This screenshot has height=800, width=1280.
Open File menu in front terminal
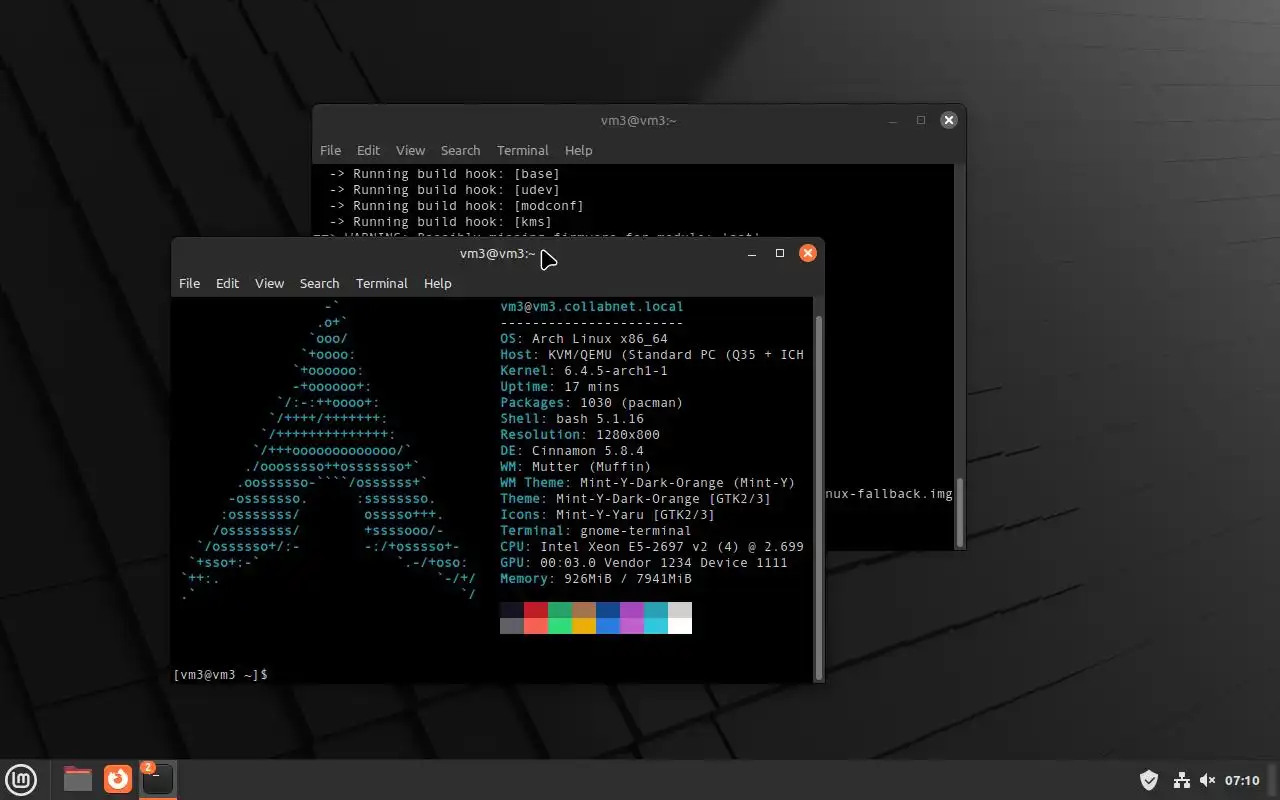pyautogui.click(x=189, y=283)
